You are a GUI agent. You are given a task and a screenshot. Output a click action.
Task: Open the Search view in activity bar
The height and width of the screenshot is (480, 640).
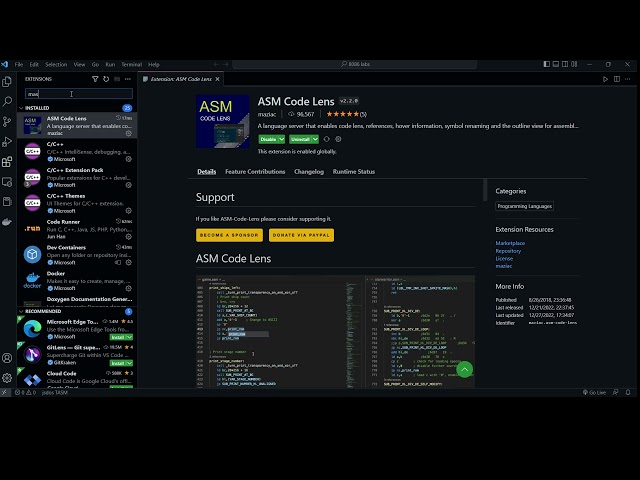(7, 102)
